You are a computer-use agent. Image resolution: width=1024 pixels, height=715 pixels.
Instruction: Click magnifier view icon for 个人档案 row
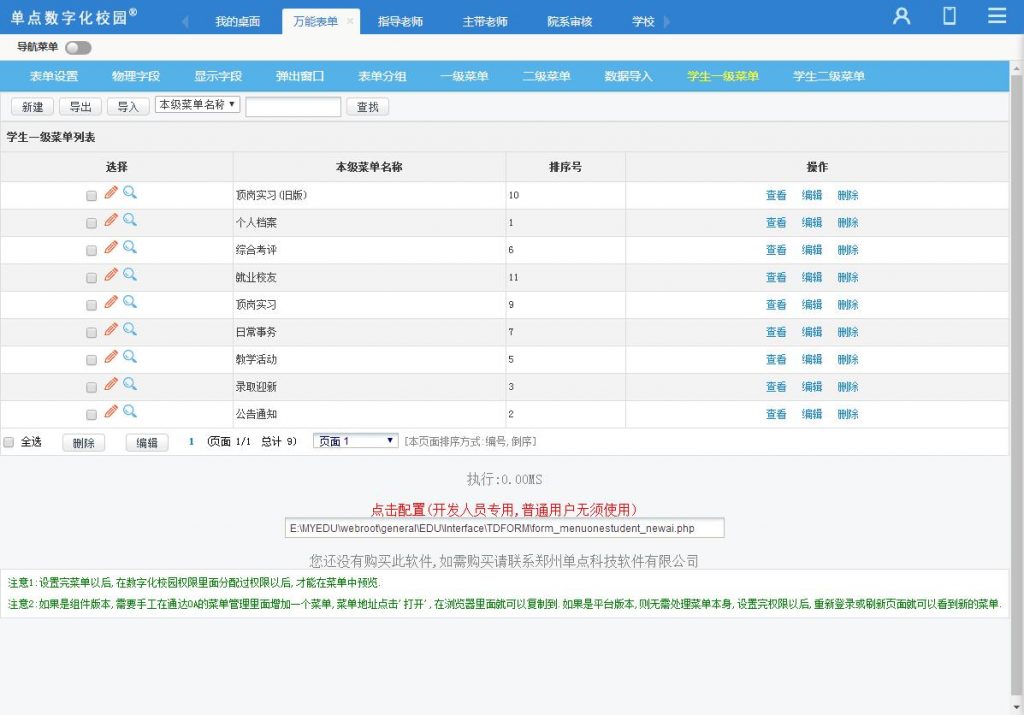point(130,220)
